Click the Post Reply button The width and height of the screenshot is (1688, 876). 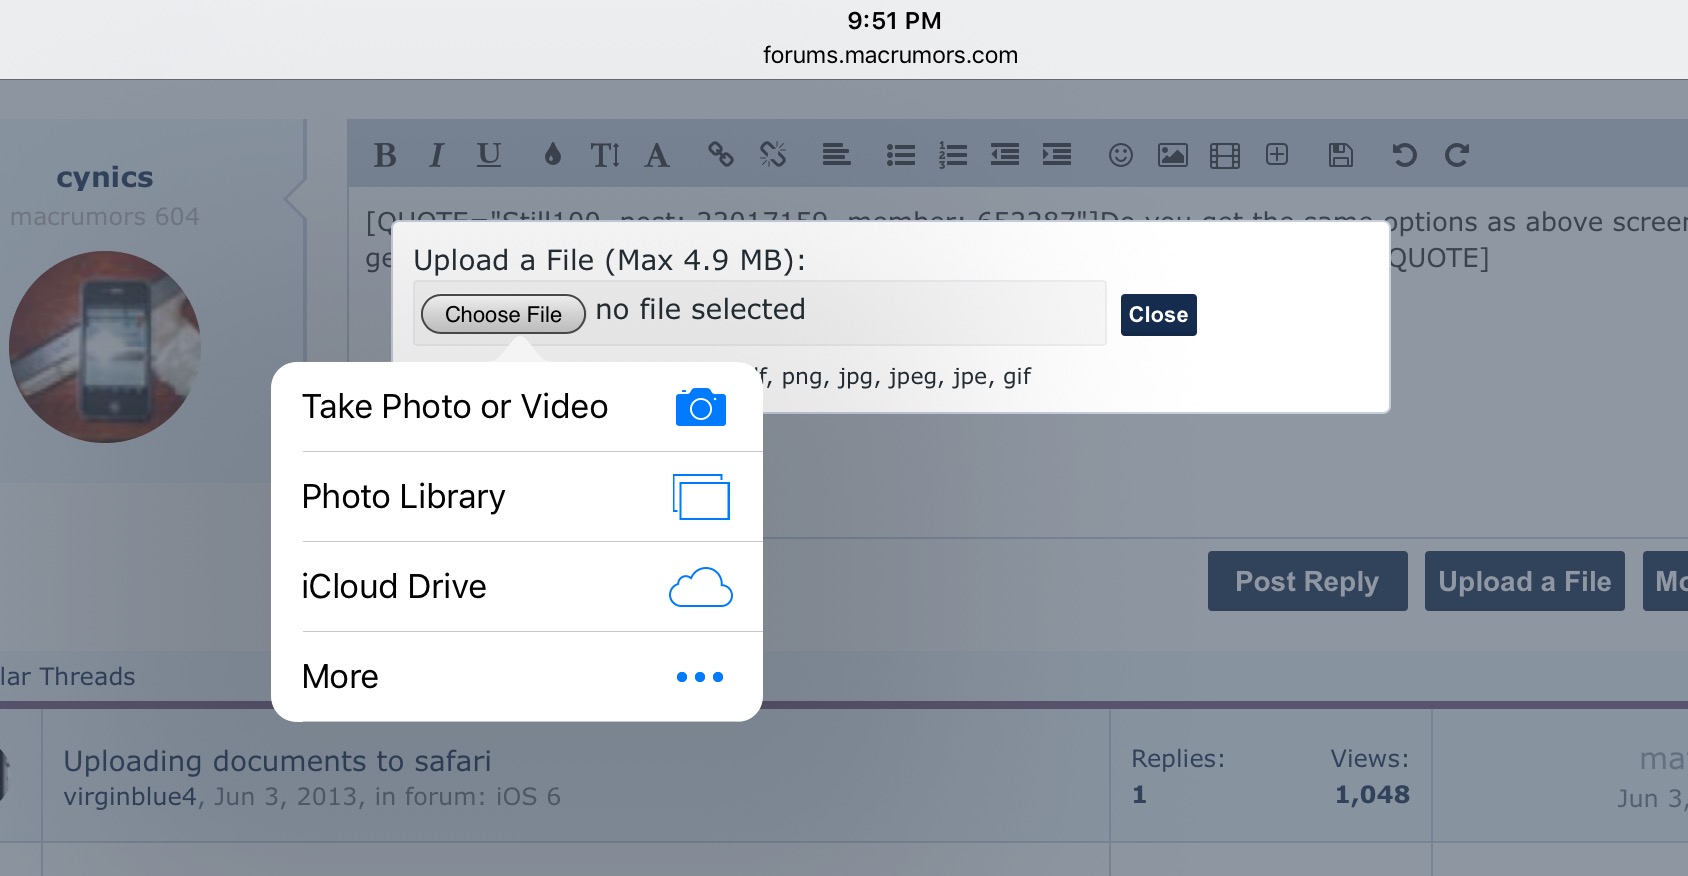pos(1307,581)
